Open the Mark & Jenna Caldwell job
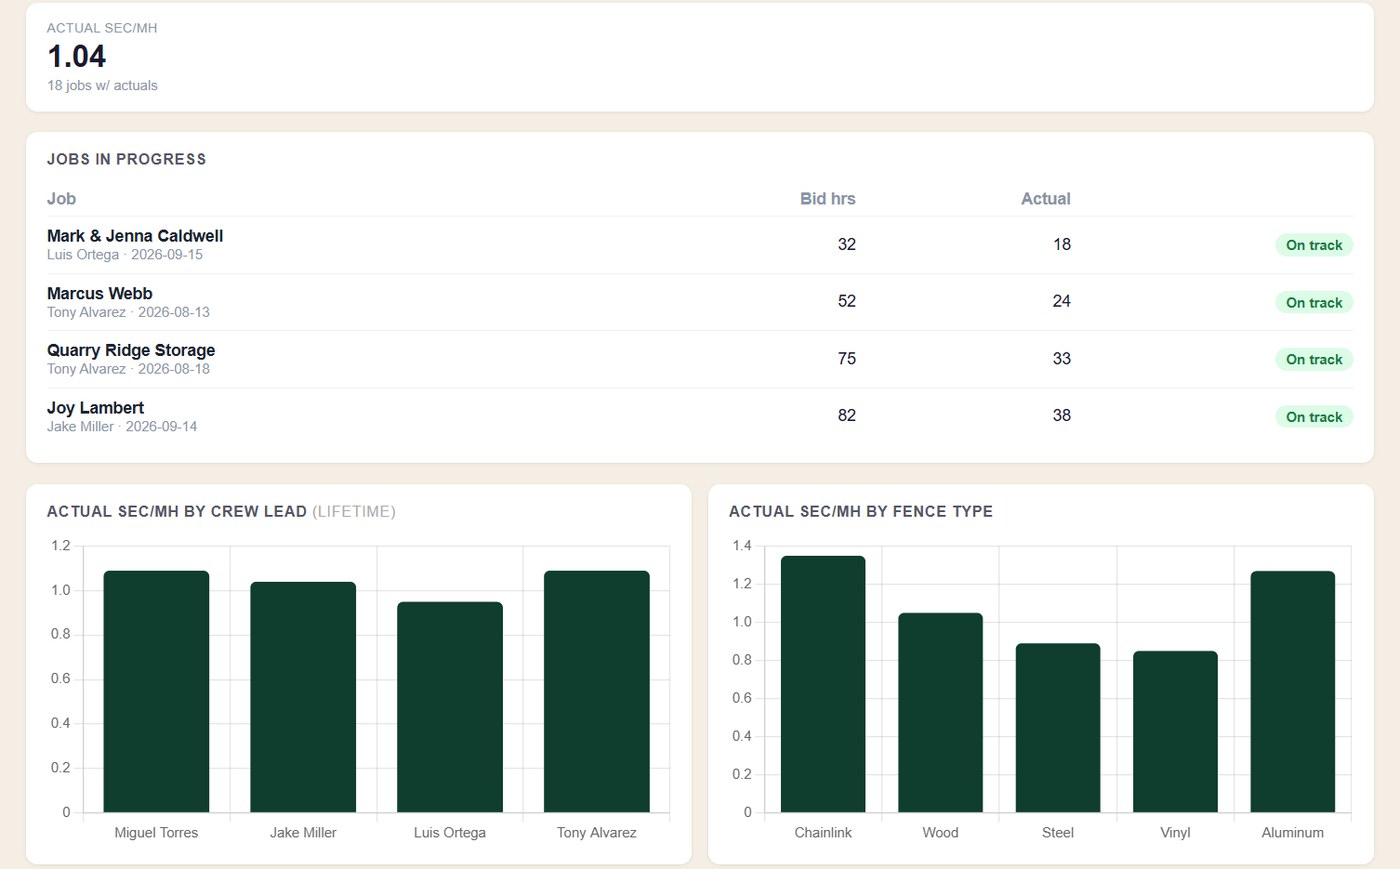 coord(700,245)
